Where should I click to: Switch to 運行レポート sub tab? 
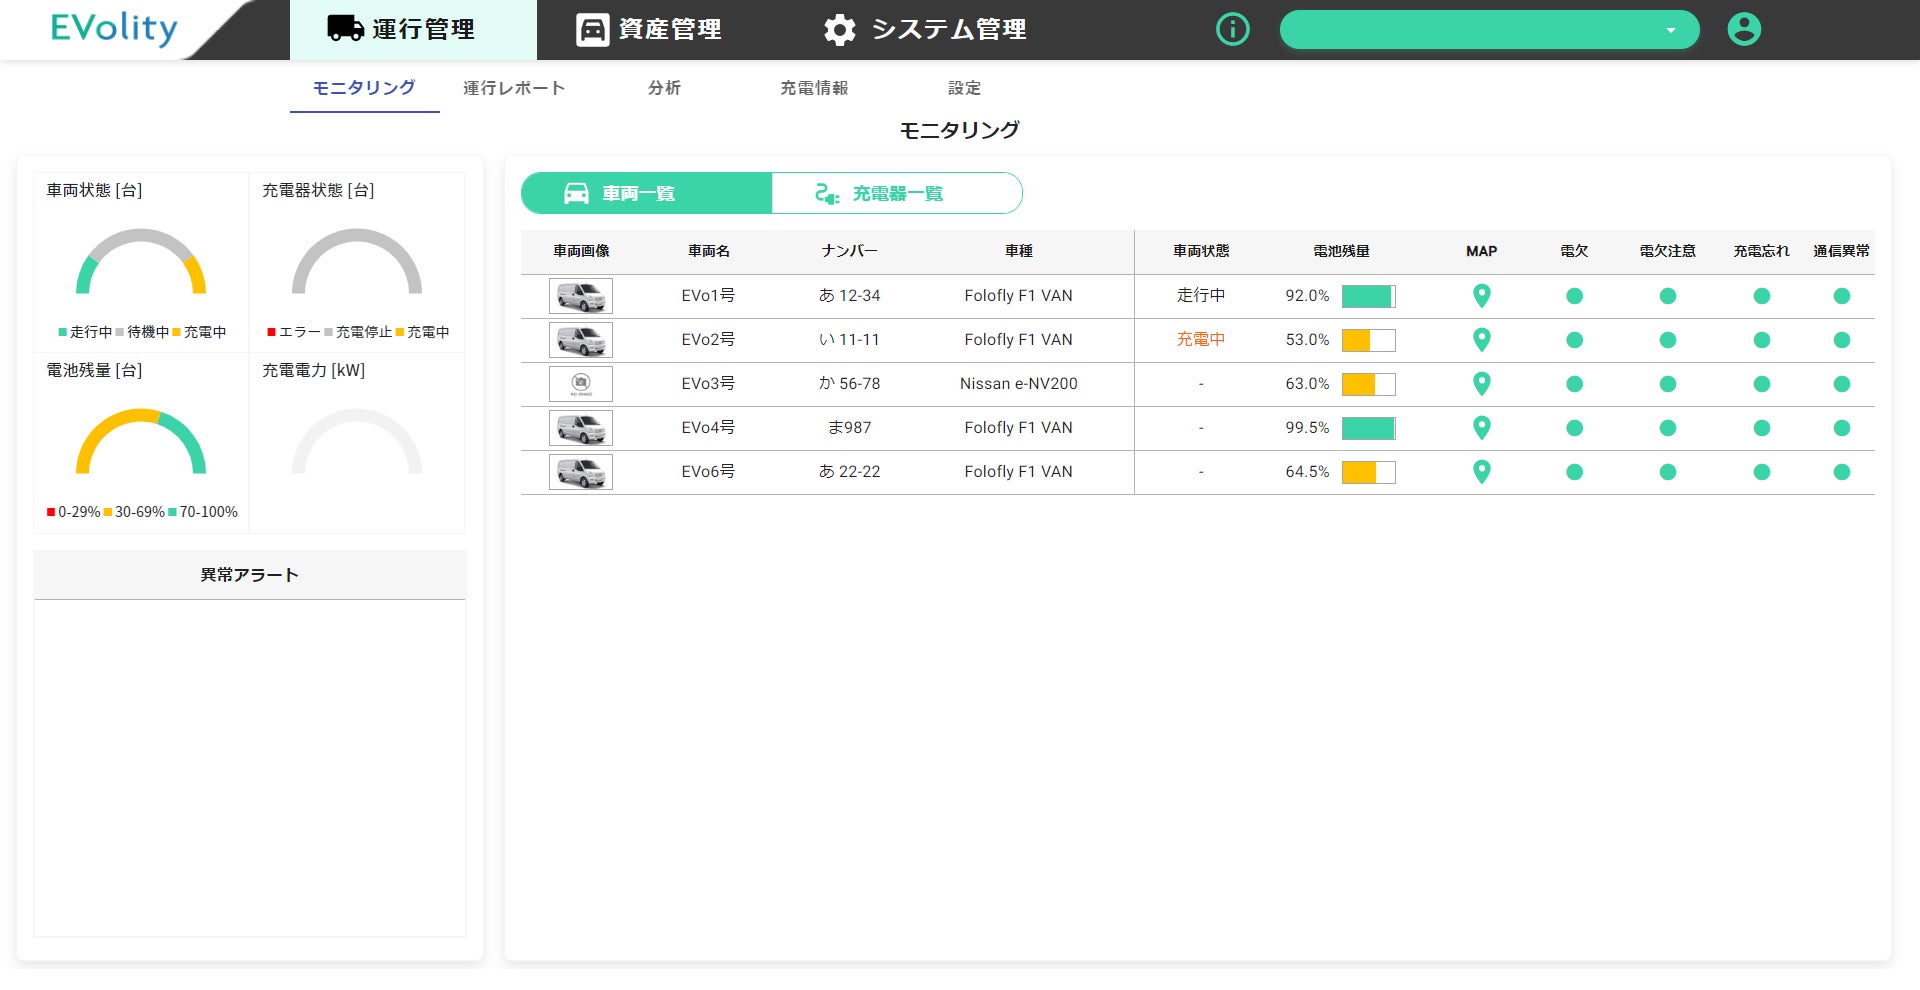[514, 88]
